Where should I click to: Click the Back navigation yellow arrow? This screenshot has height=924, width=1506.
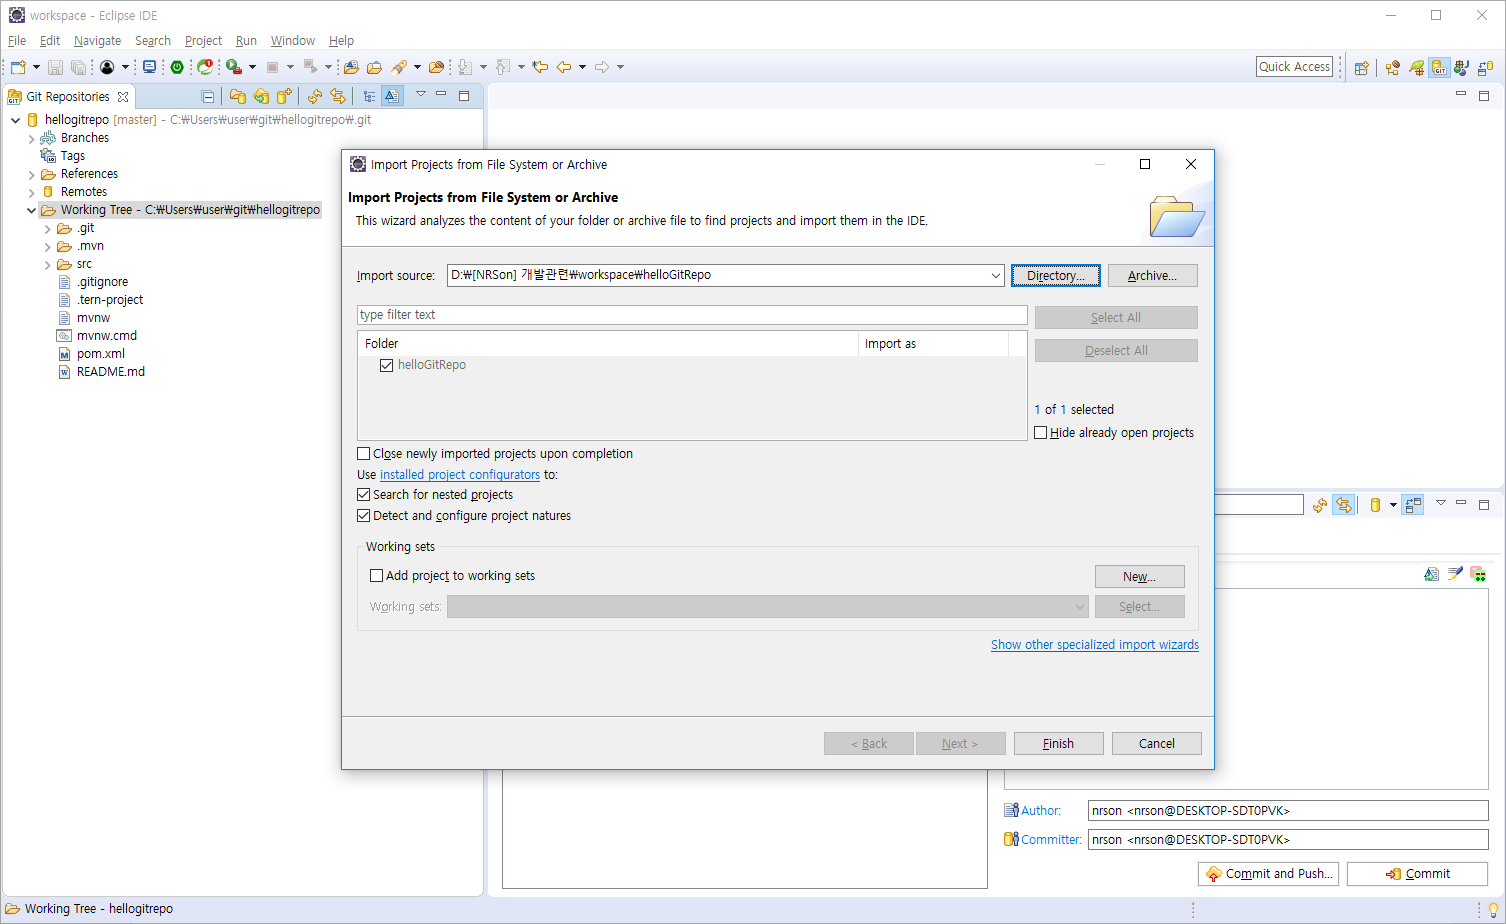pyautogui.click(x=564, y=67)
